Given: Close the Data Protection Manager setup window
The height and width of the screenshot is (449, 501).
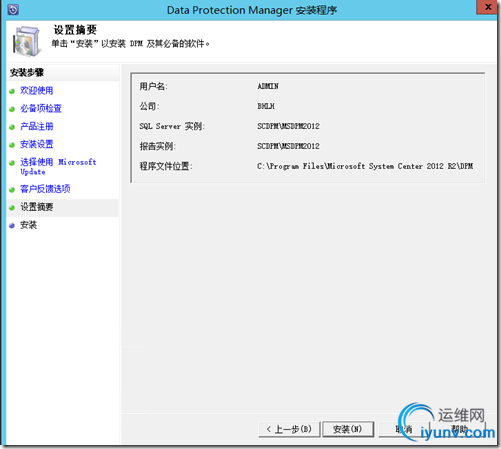Looking at the screenshot, I should 488,7.
